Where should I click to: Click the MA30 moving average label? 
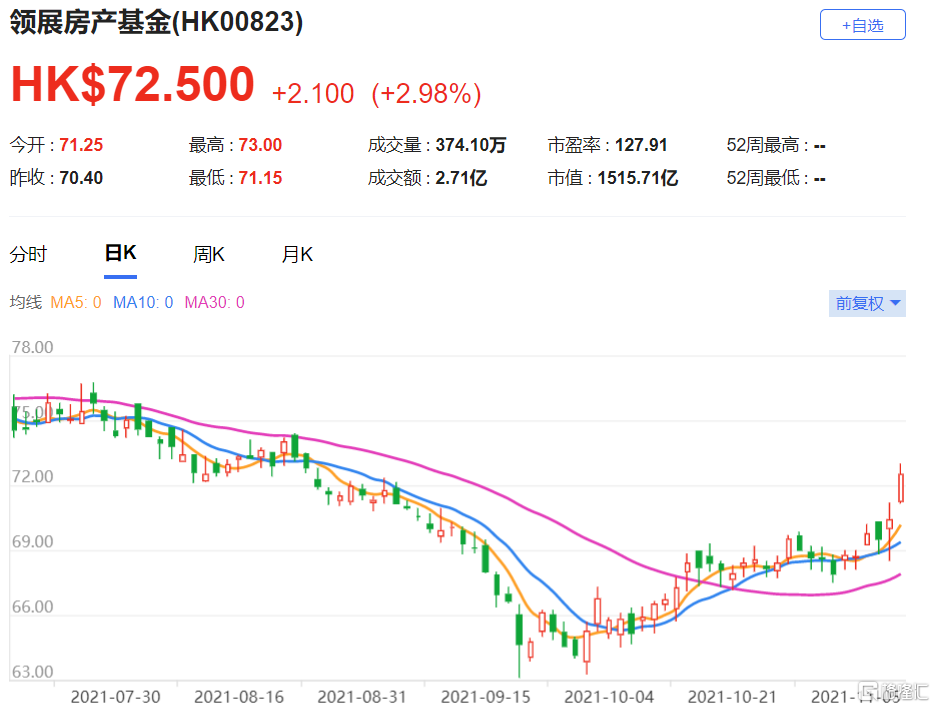point(215,302)
